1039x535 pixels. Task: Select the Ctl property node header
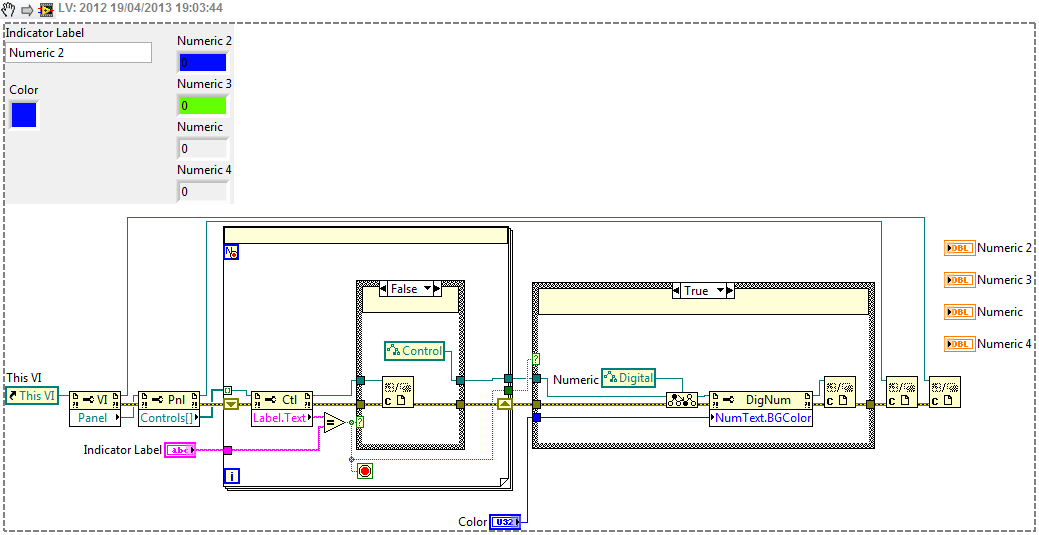(x=282, y=400)
